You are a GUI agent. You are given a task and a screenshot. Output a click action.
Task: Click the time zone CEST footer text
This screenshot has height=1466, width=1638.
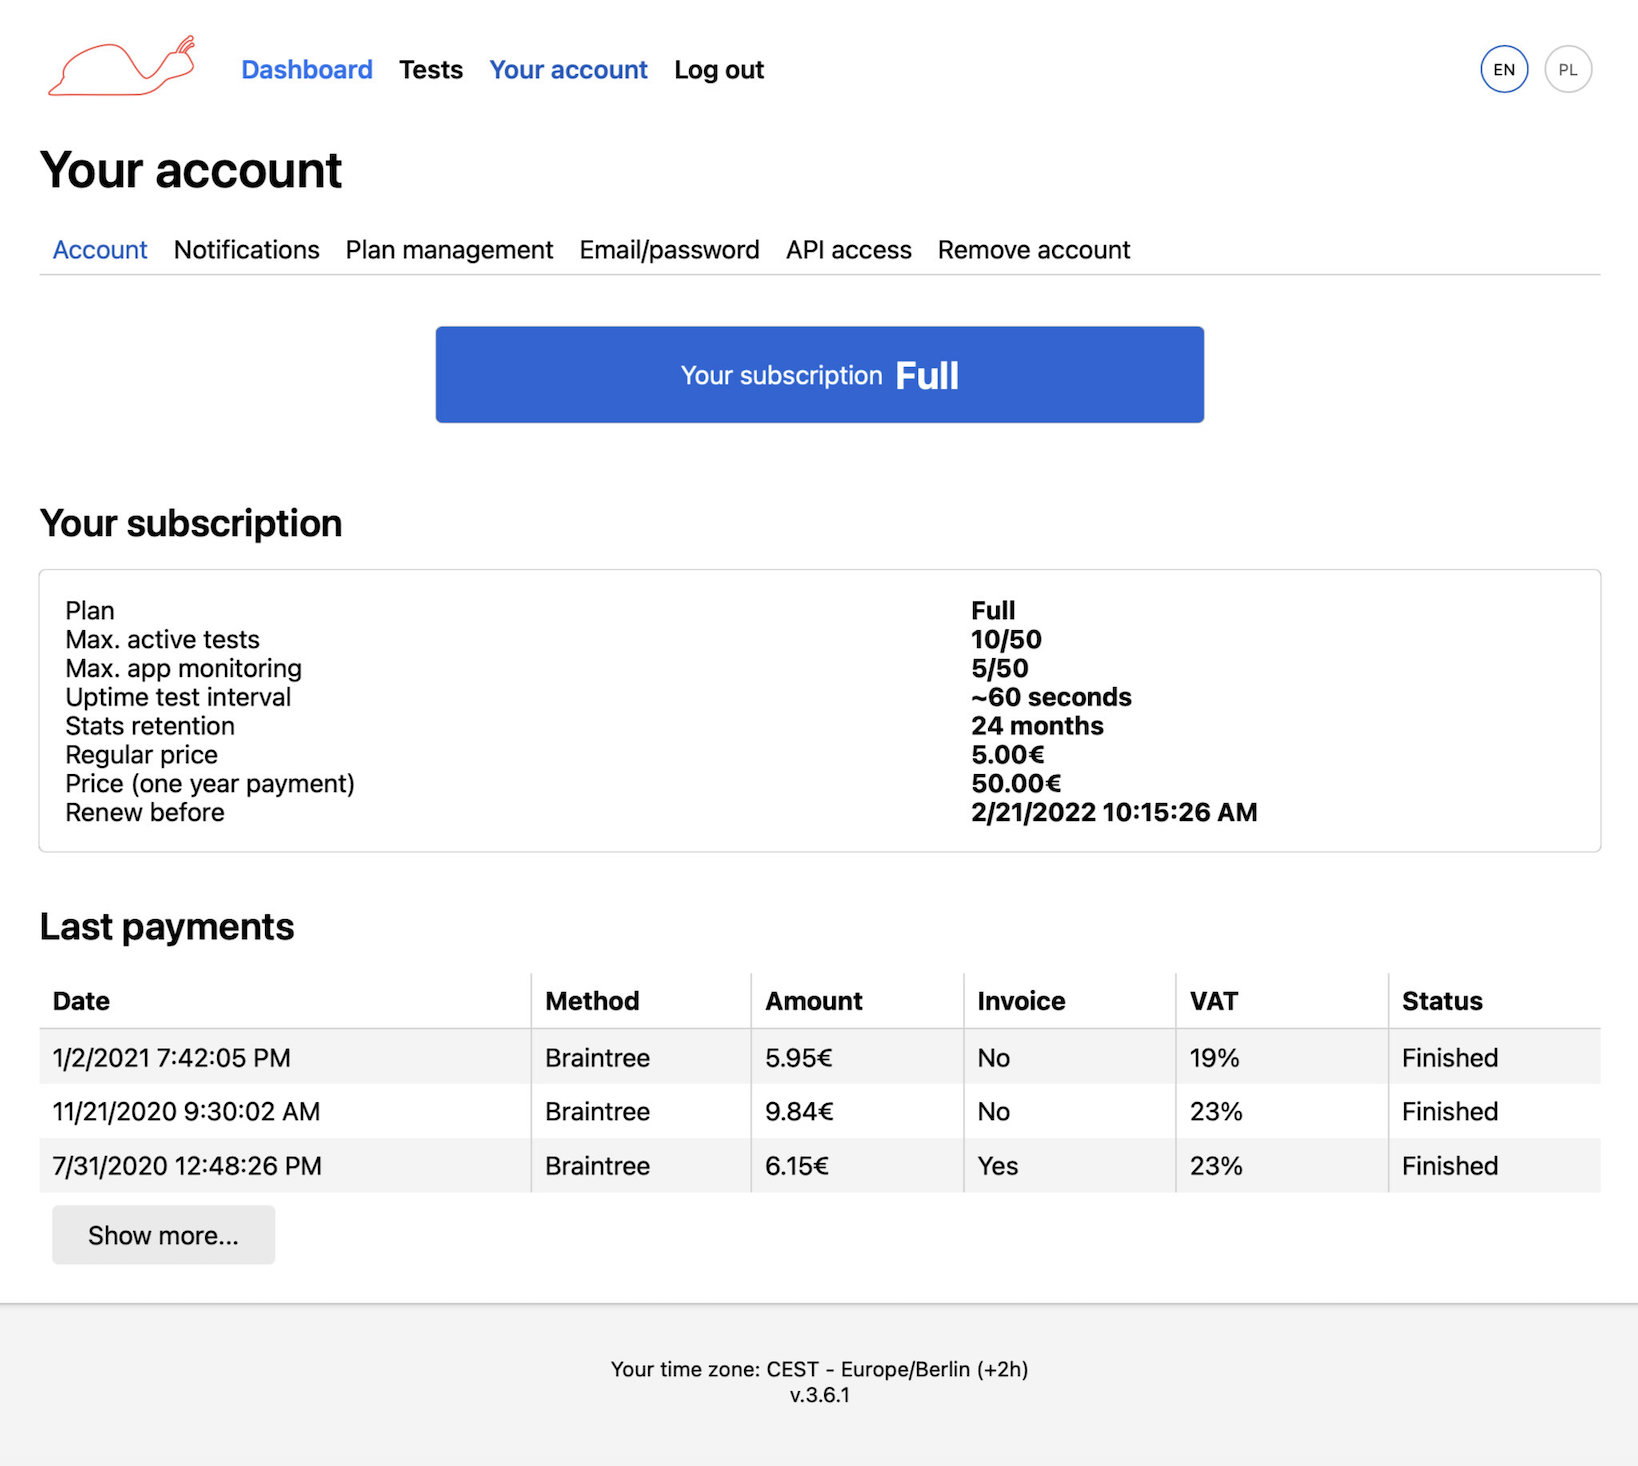coord(820,1369)
